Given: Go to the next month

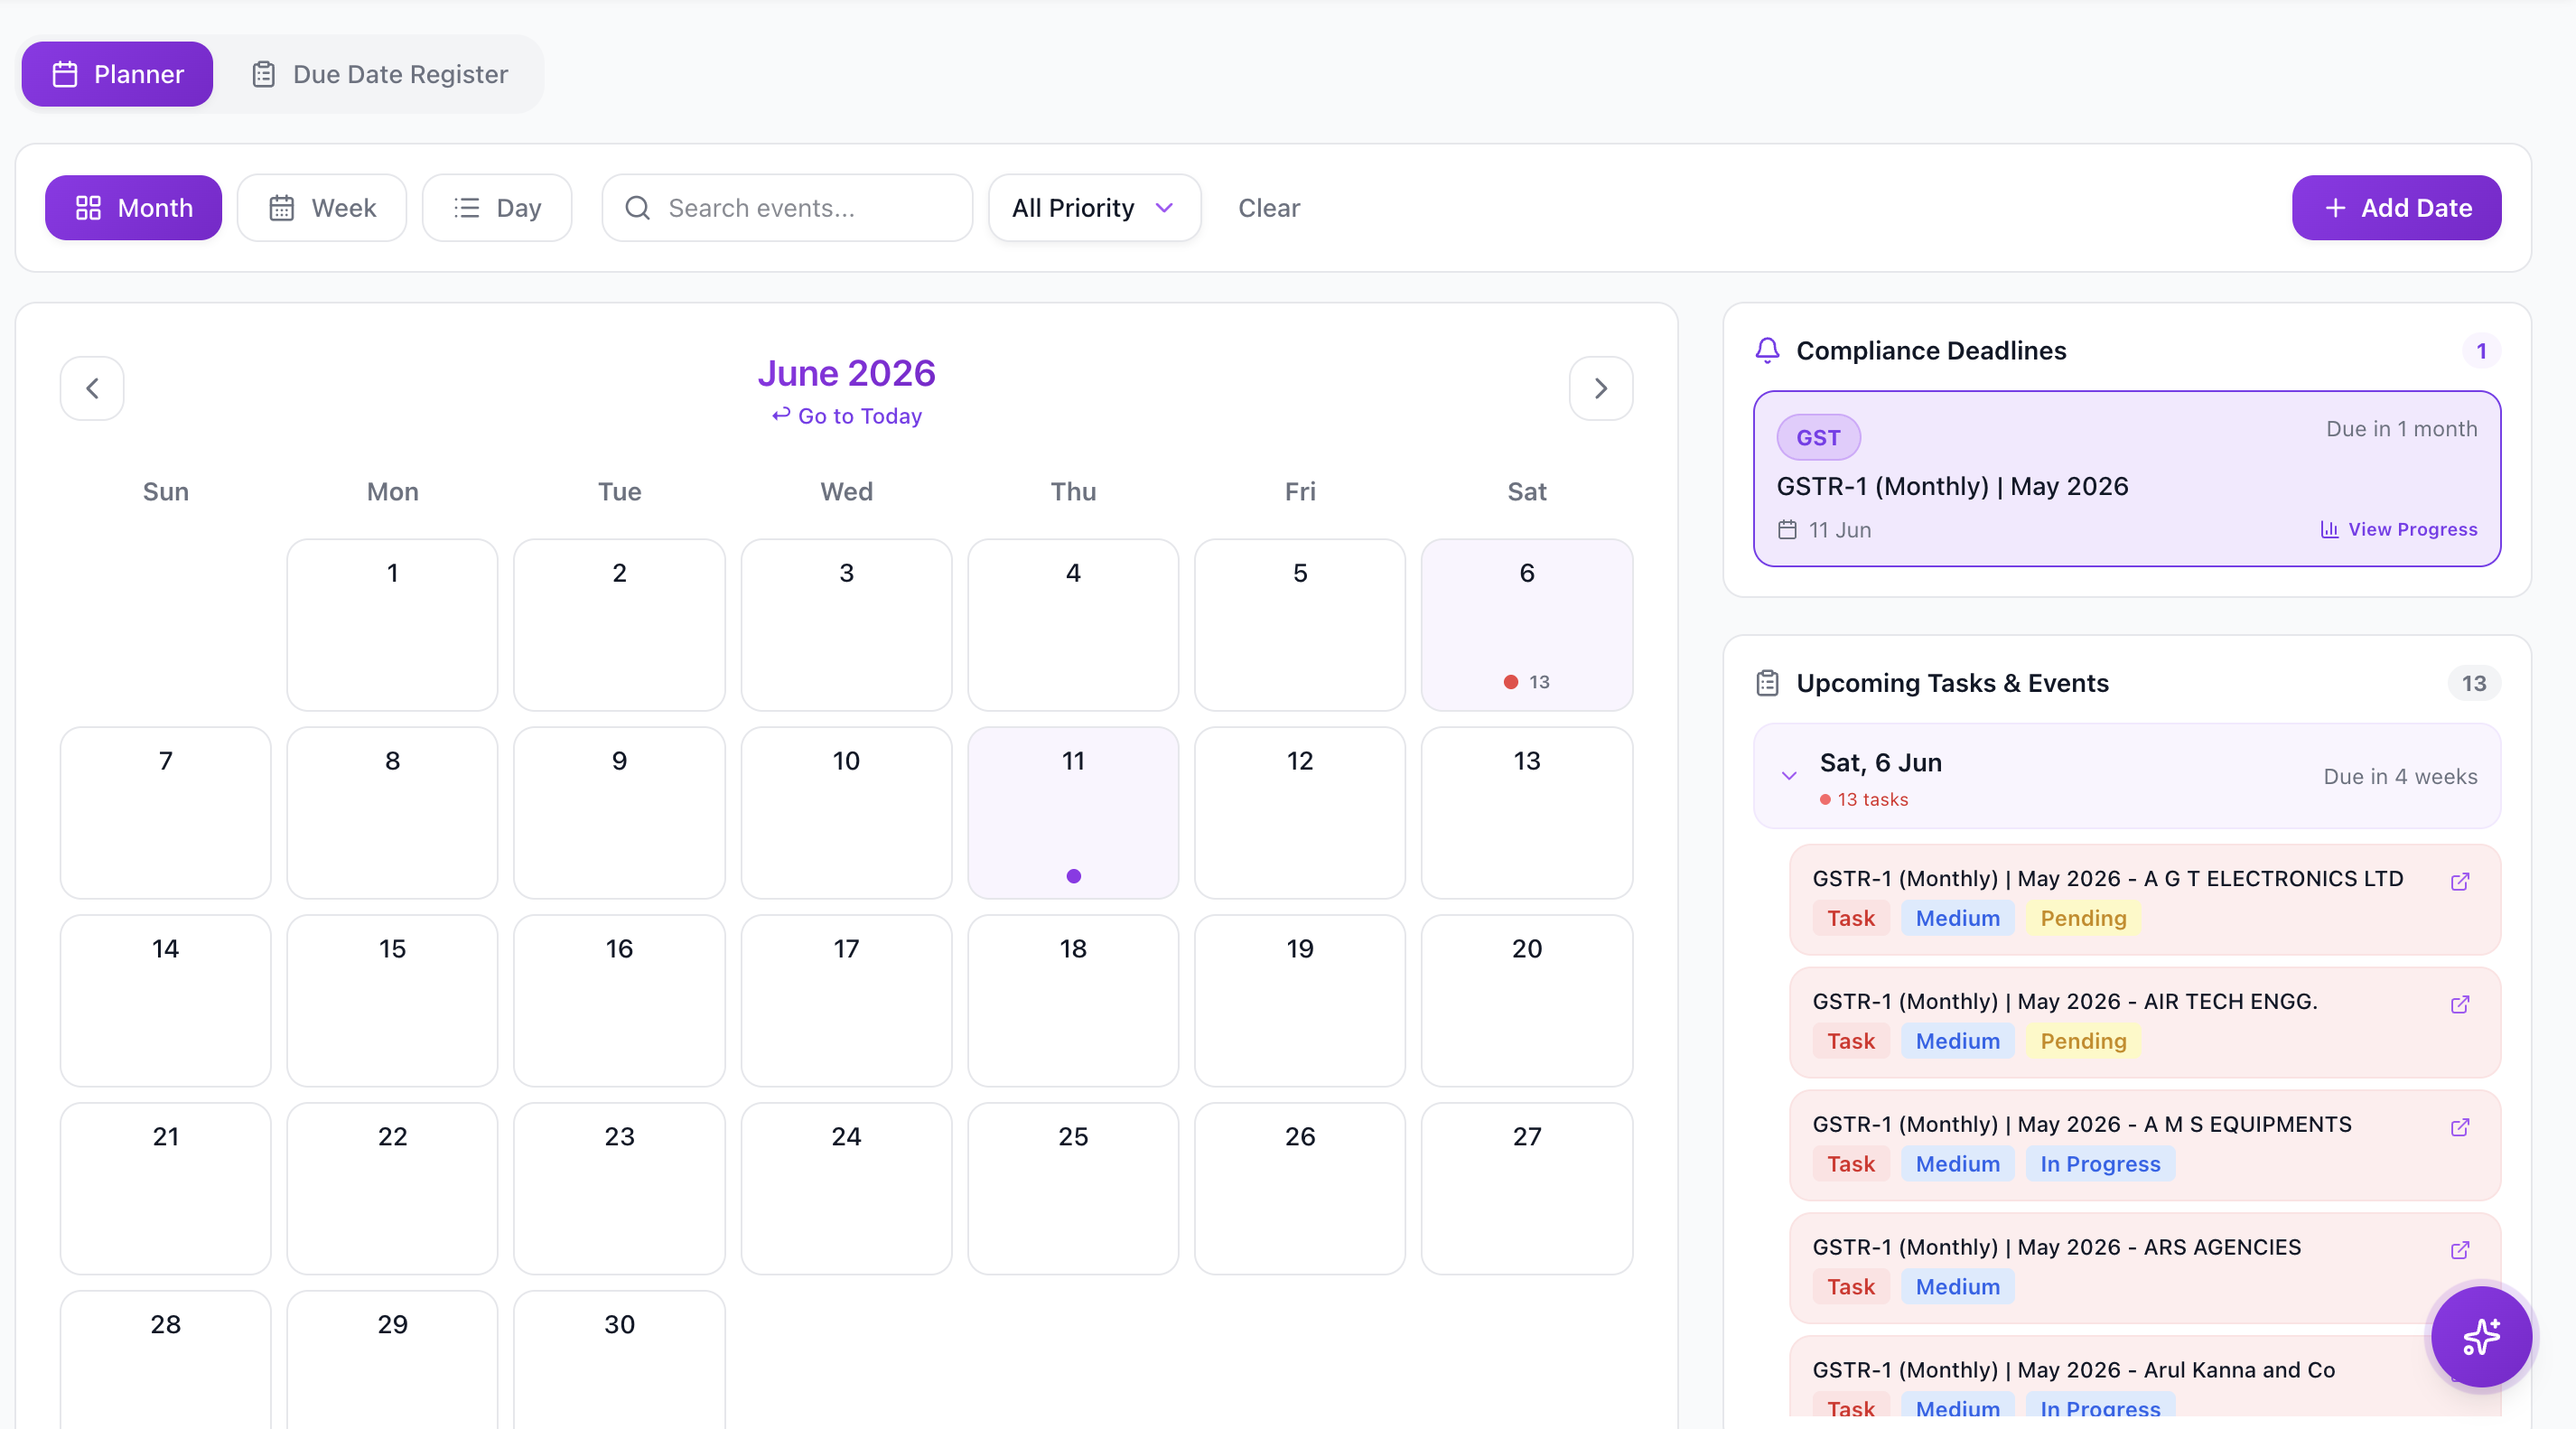Looking at the screenshot, I should coord(1601,388).
